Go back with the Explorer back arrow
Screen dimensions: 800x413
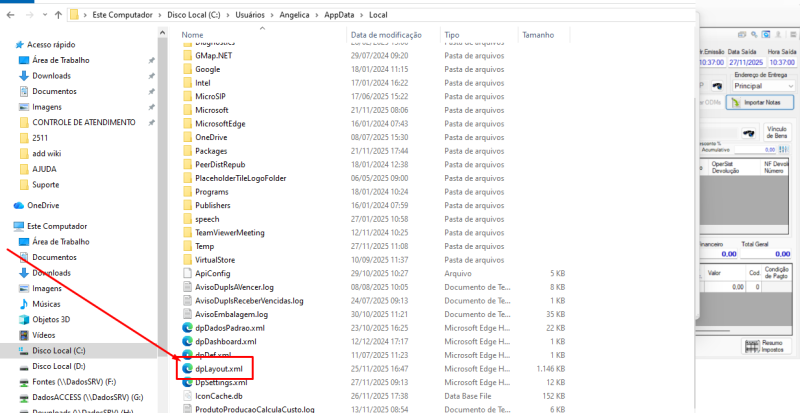[x=10, y=15]
